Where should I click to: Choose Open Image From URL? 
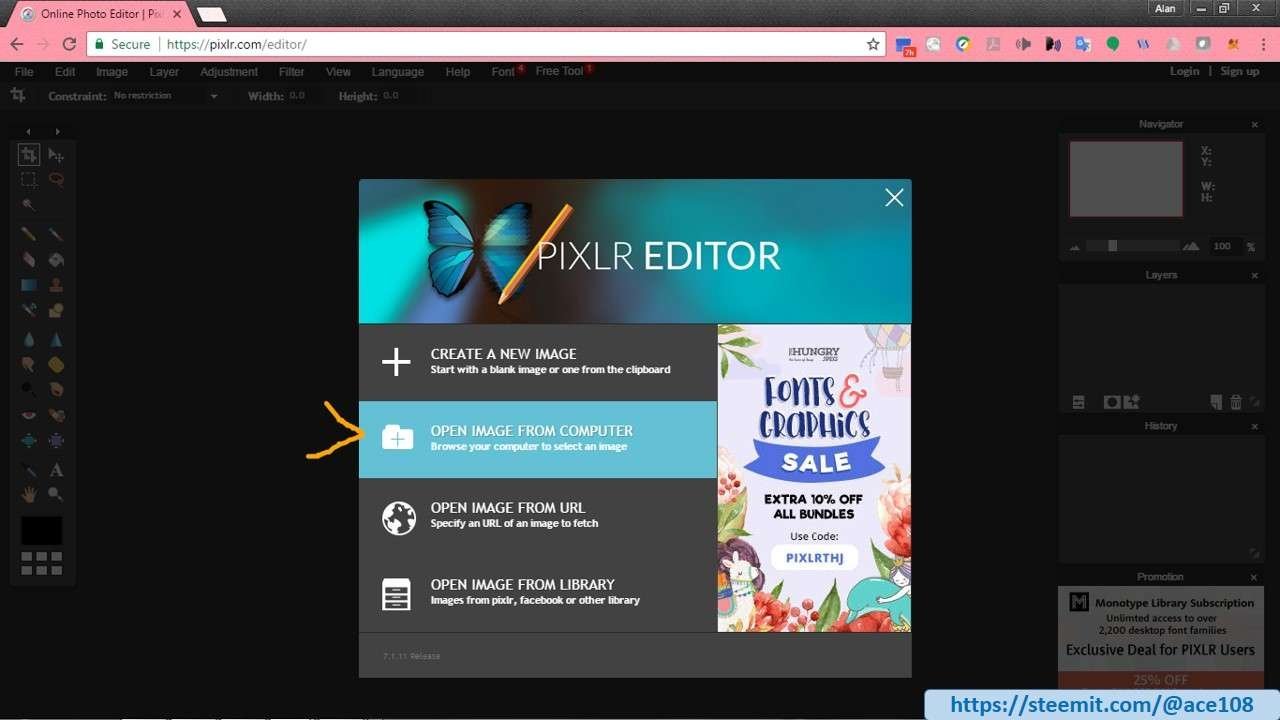point(538,516)
